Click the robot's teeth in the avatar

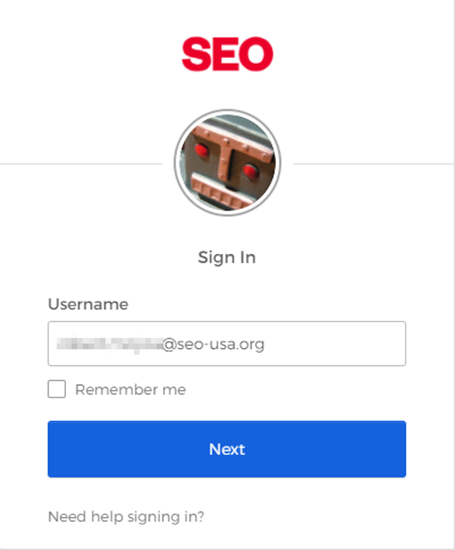221,194
